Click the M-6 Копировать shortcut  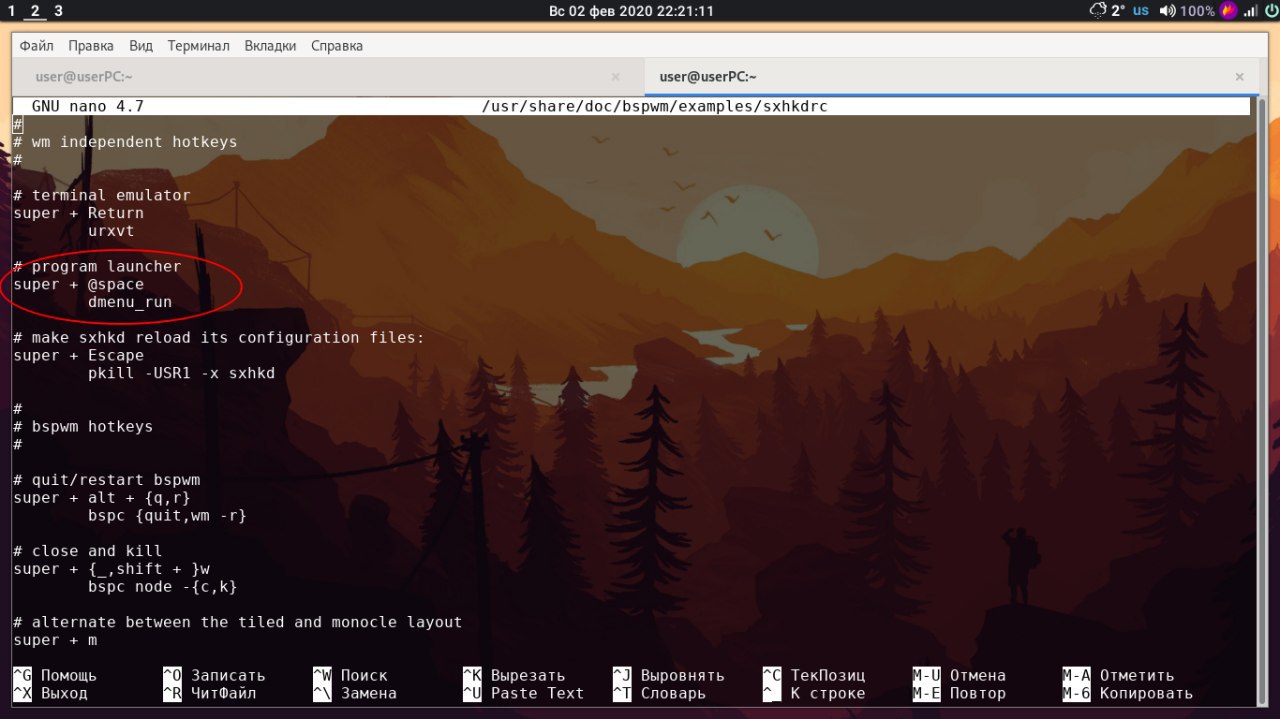pyautogui.click(x=1128, y=693)
